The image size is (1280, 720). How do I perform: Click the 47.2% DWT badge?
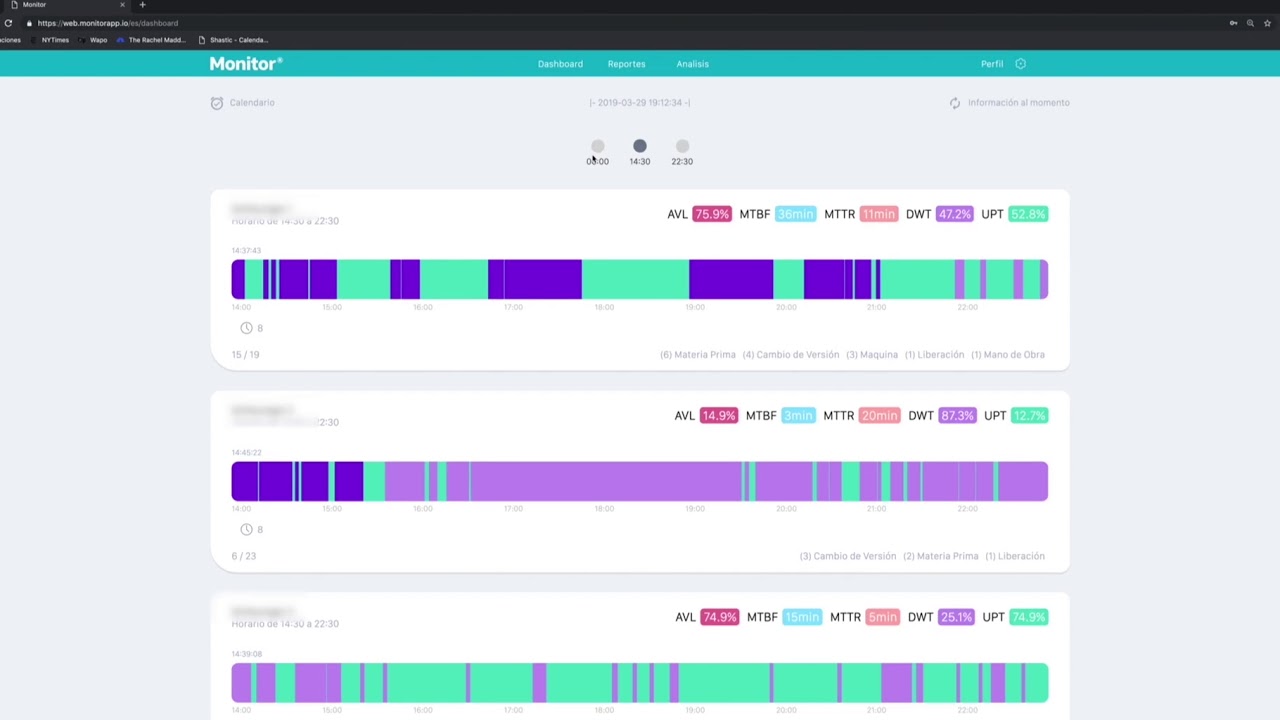[x=954, y=214]
